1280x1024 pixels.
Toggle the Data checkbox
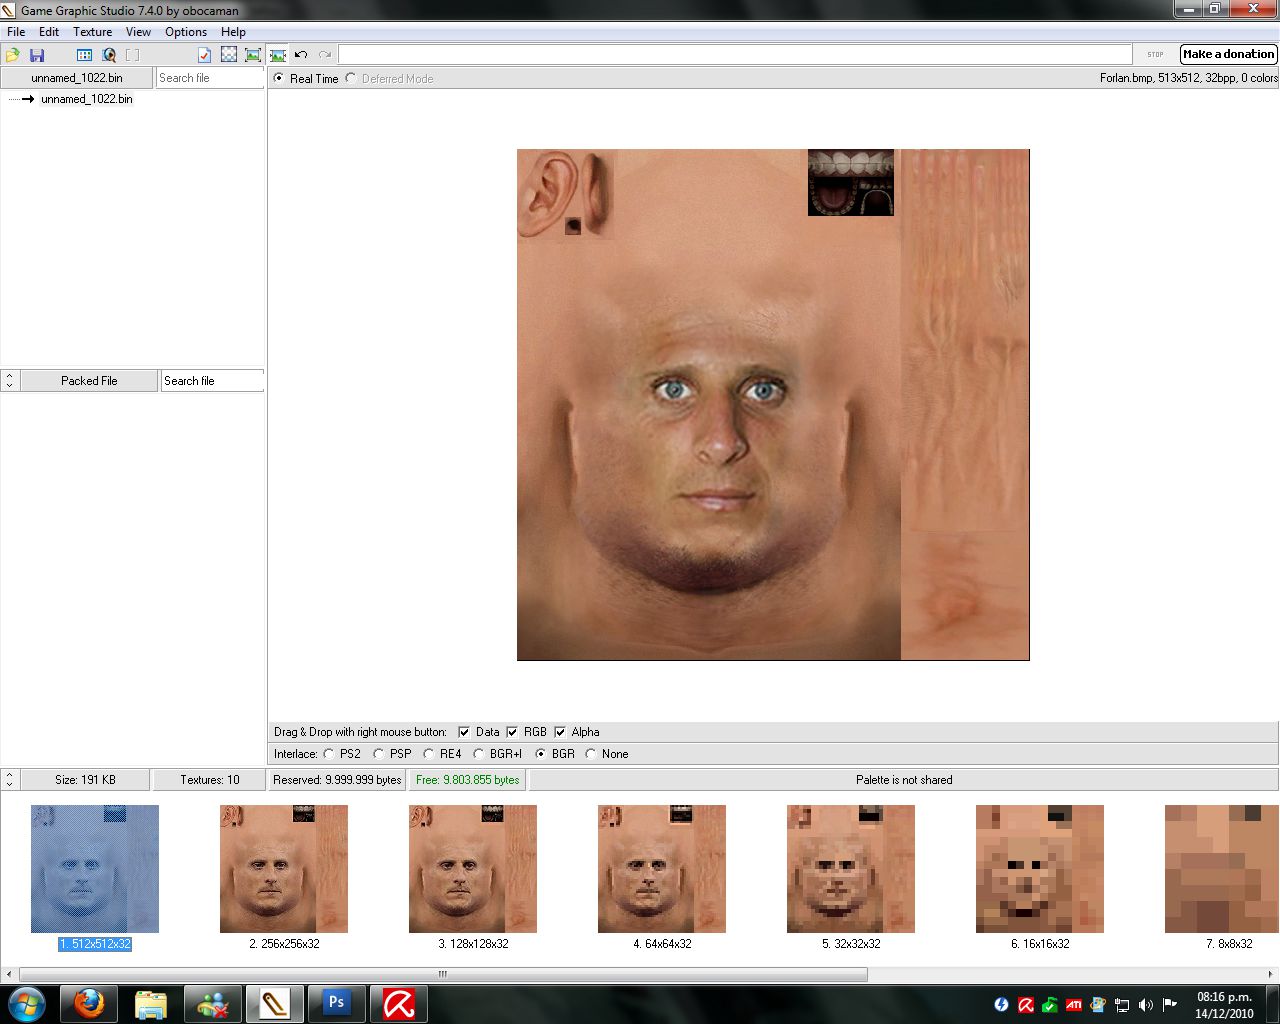pos(464,732)
